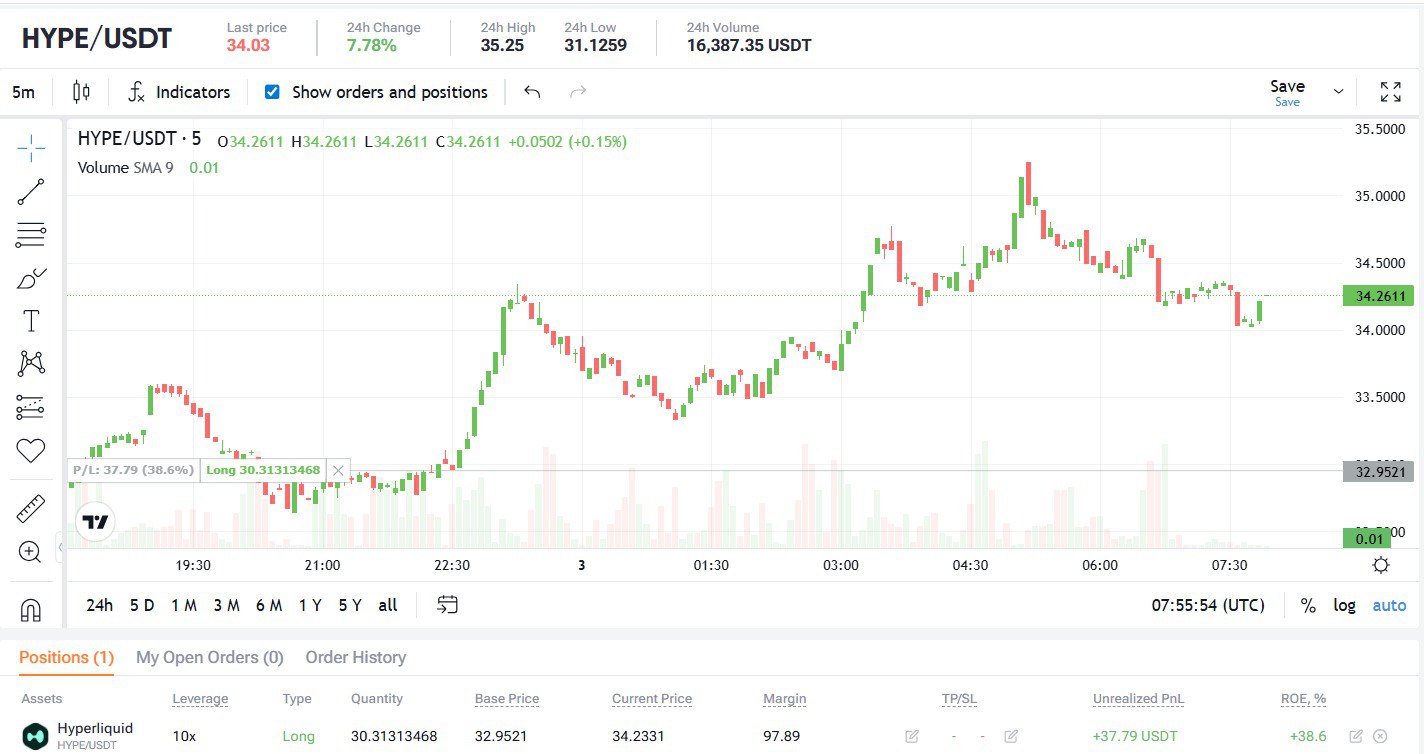Image resolution: width=1424 pixels, height=754 pixels.
Task: Click the Current Price column header
Action: pos(652,699)
